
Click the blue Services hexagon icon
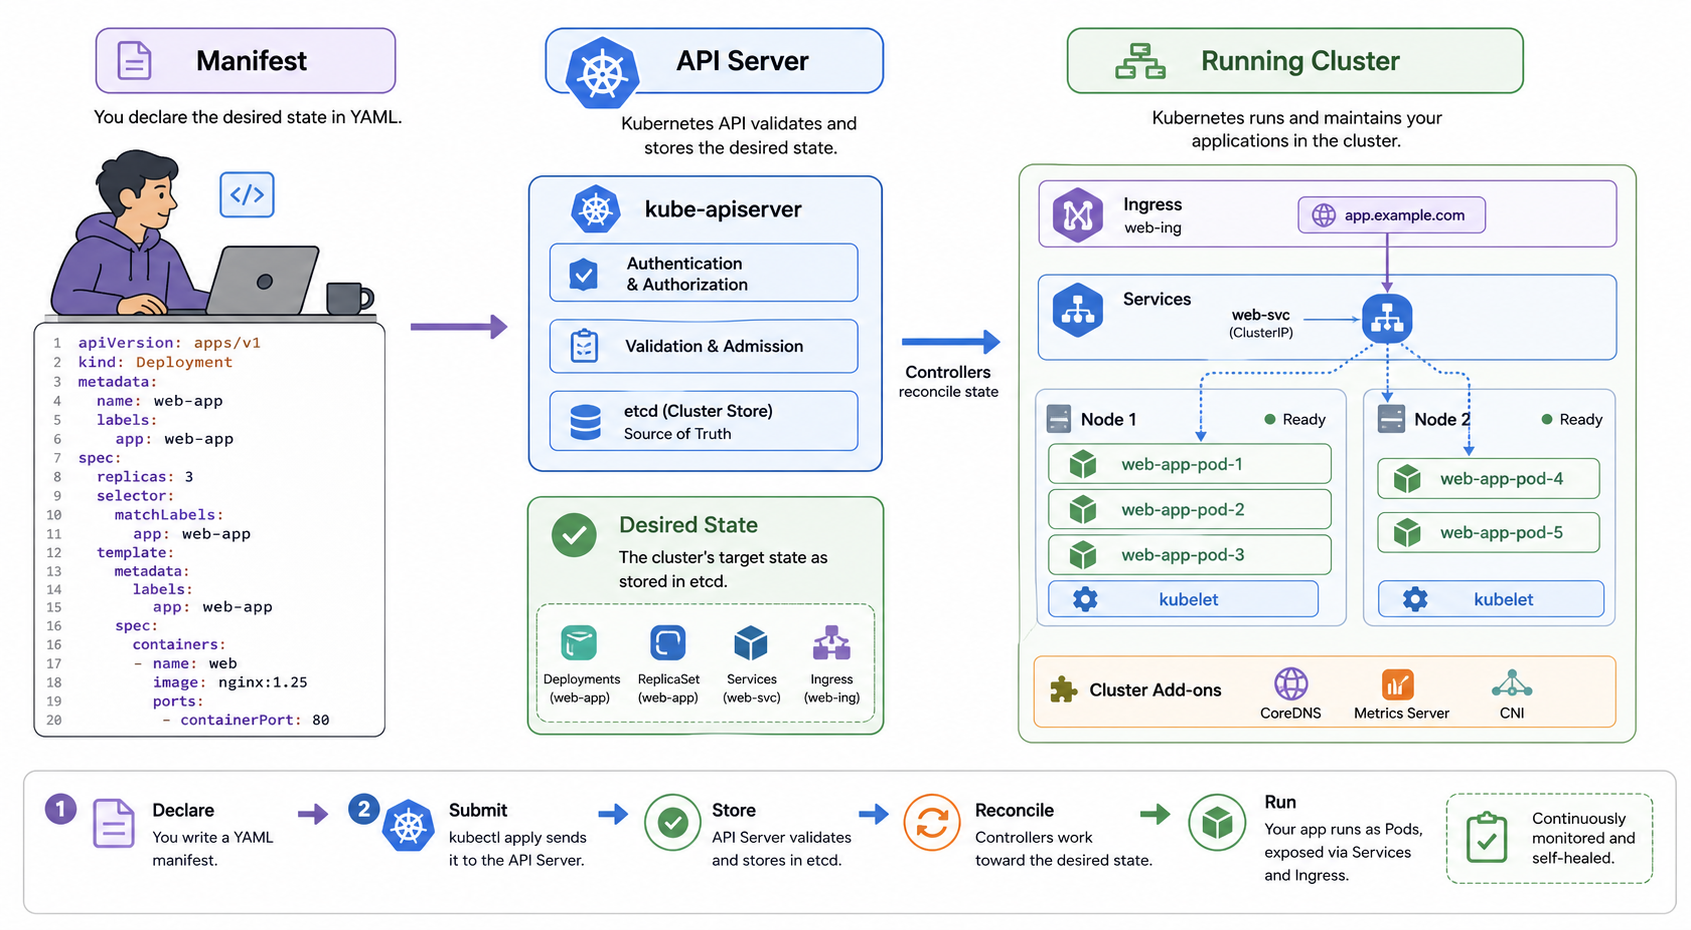pos(1077,310)
